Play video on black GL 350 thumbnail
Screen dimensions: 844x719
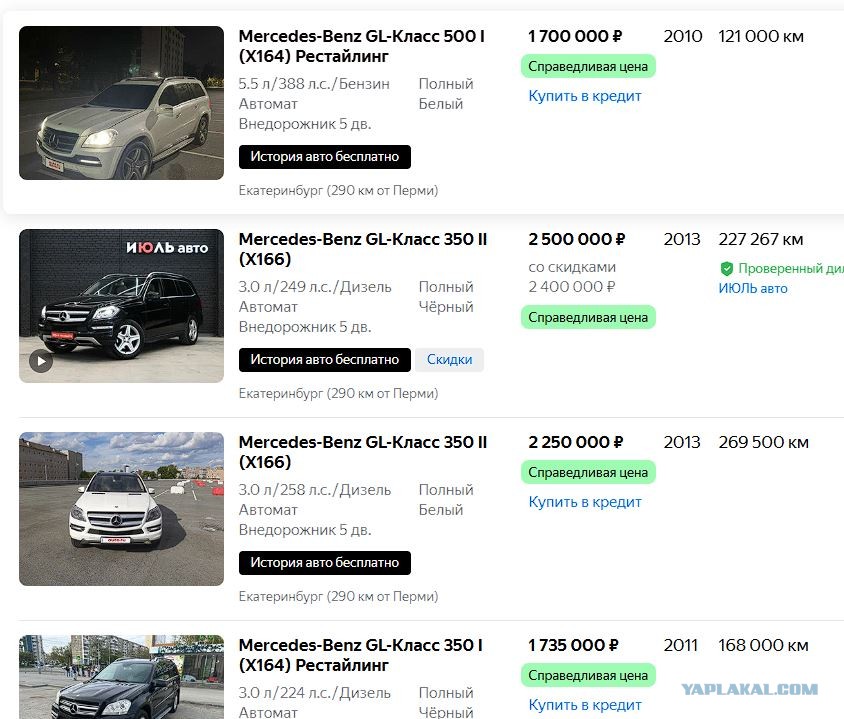click(41, 361)
